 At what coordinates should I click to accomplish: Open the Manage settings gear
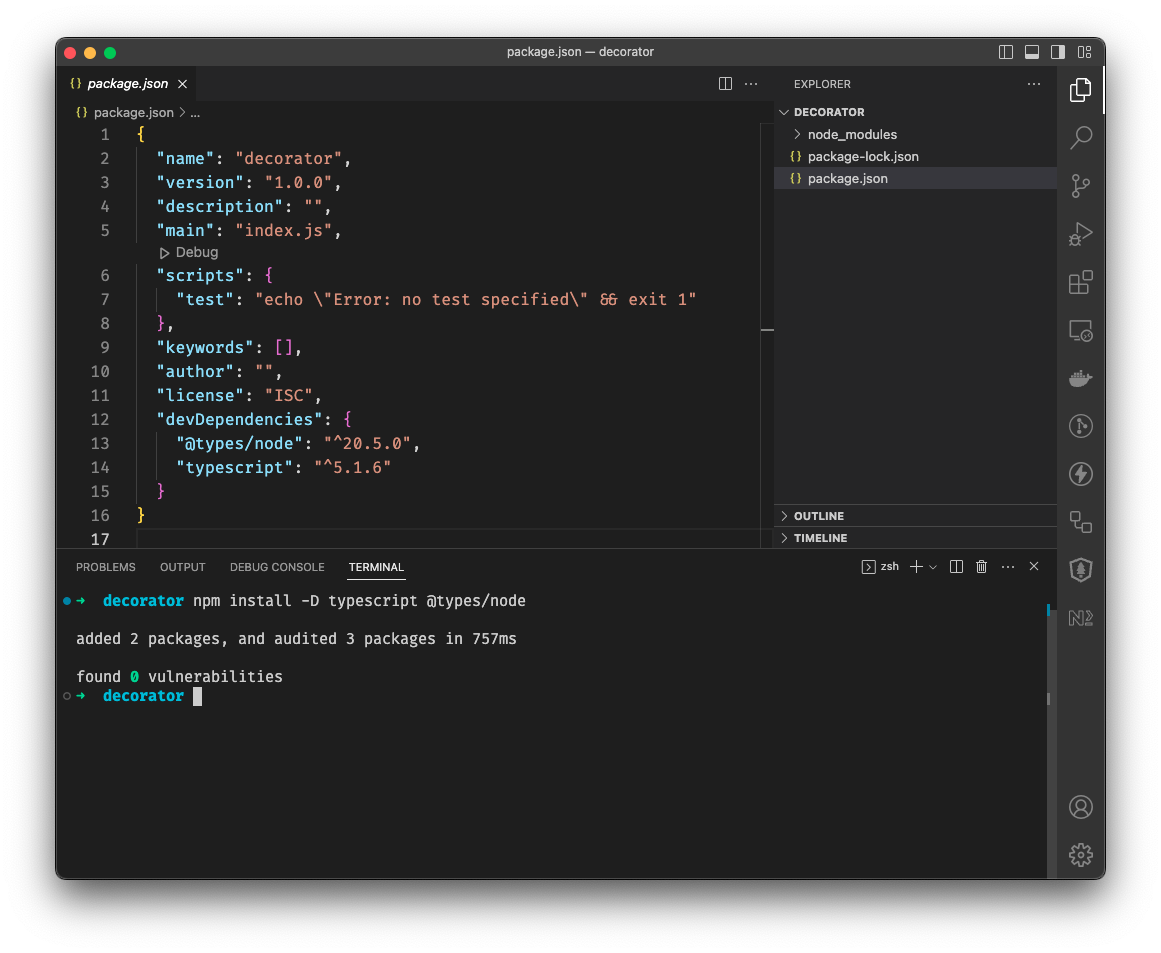[1080, 855]
